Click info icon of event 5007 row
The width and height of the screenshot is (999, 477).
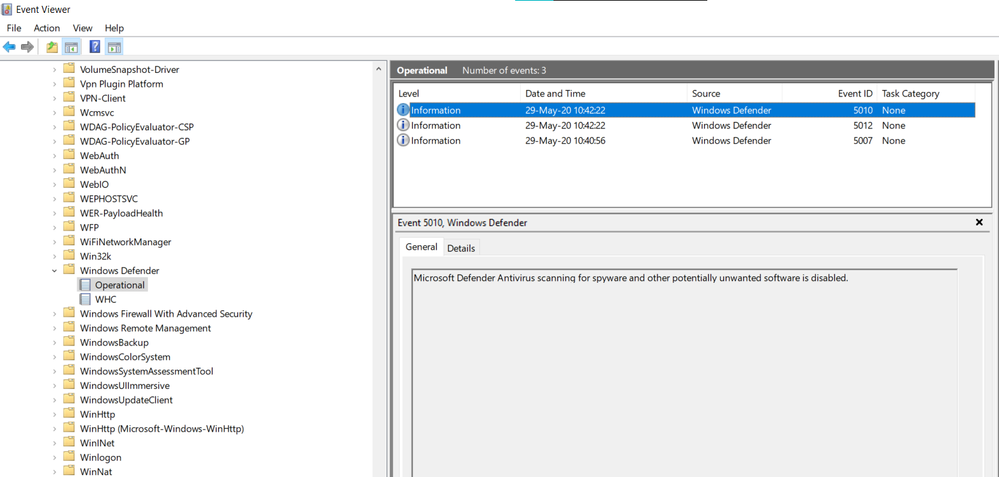403,141
